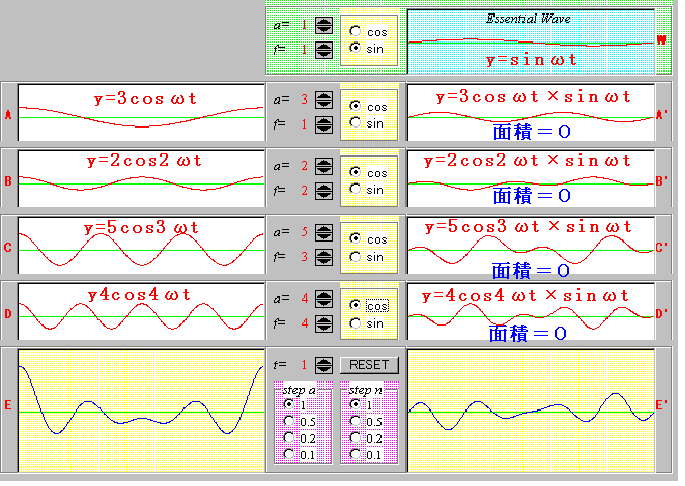Click the 面積＝0 text in graph C'
The width and height of the screenshot is (685, 486).
click(x=531, y=271)
